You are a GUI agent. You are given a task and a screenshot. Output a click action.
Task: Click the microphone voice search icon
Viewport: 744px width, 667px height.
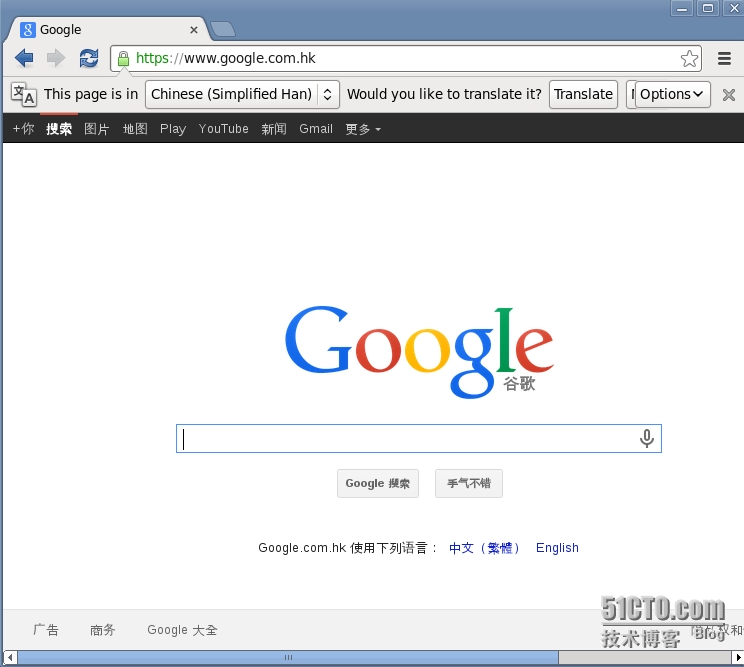[646, 438]
